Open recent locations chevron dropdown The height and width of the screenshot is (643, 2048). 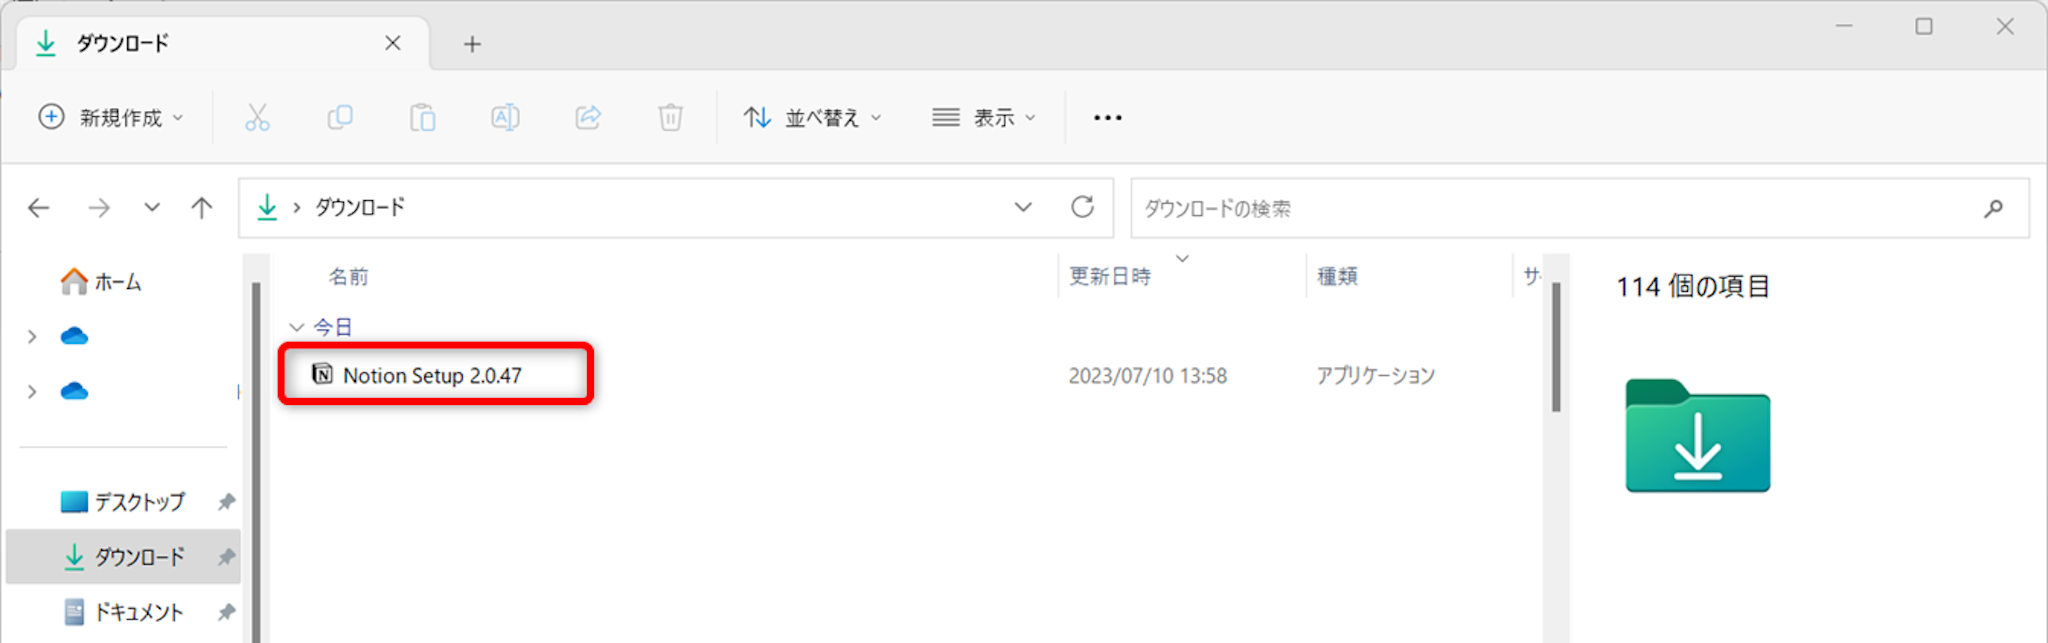[152, 208]
